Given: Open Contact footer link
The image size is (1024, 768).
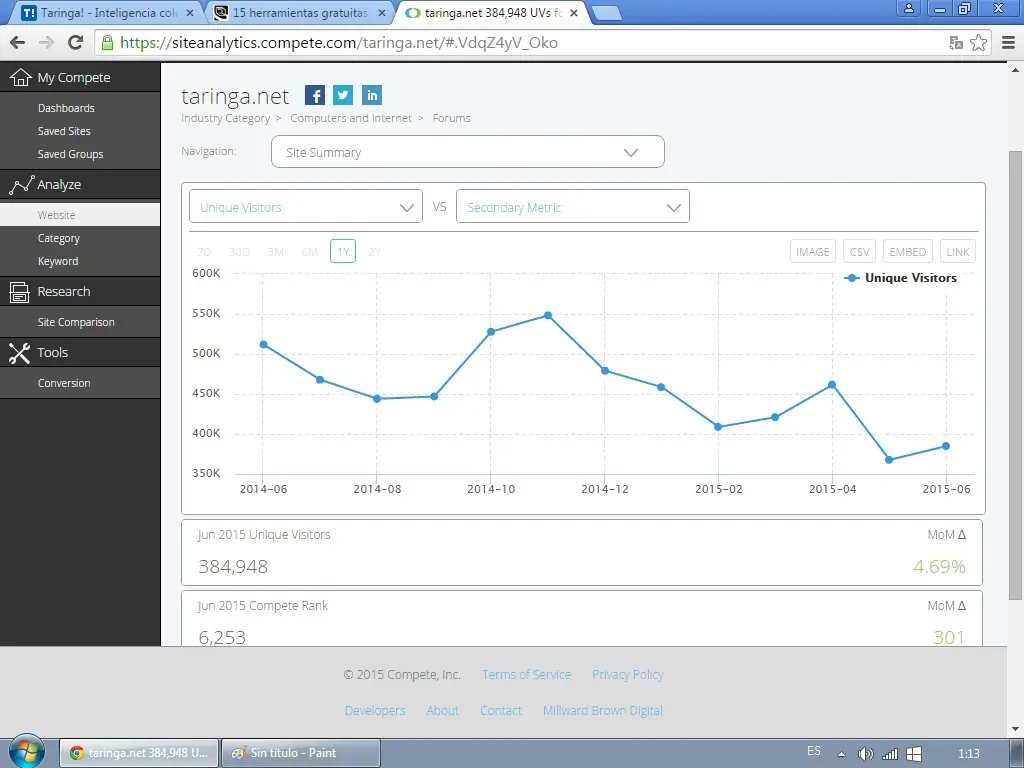Looking at the screenshot, I should click(x=501, y=711).
